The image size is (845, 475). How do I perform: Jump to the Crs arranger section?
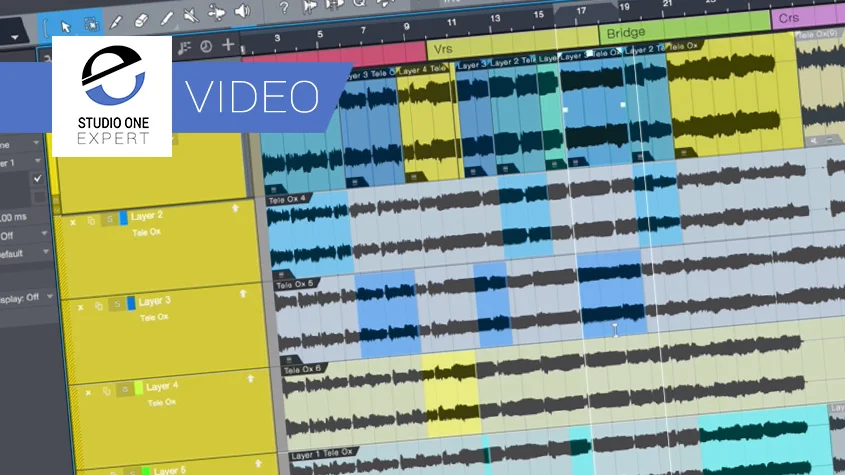click(x=808, y=17)
